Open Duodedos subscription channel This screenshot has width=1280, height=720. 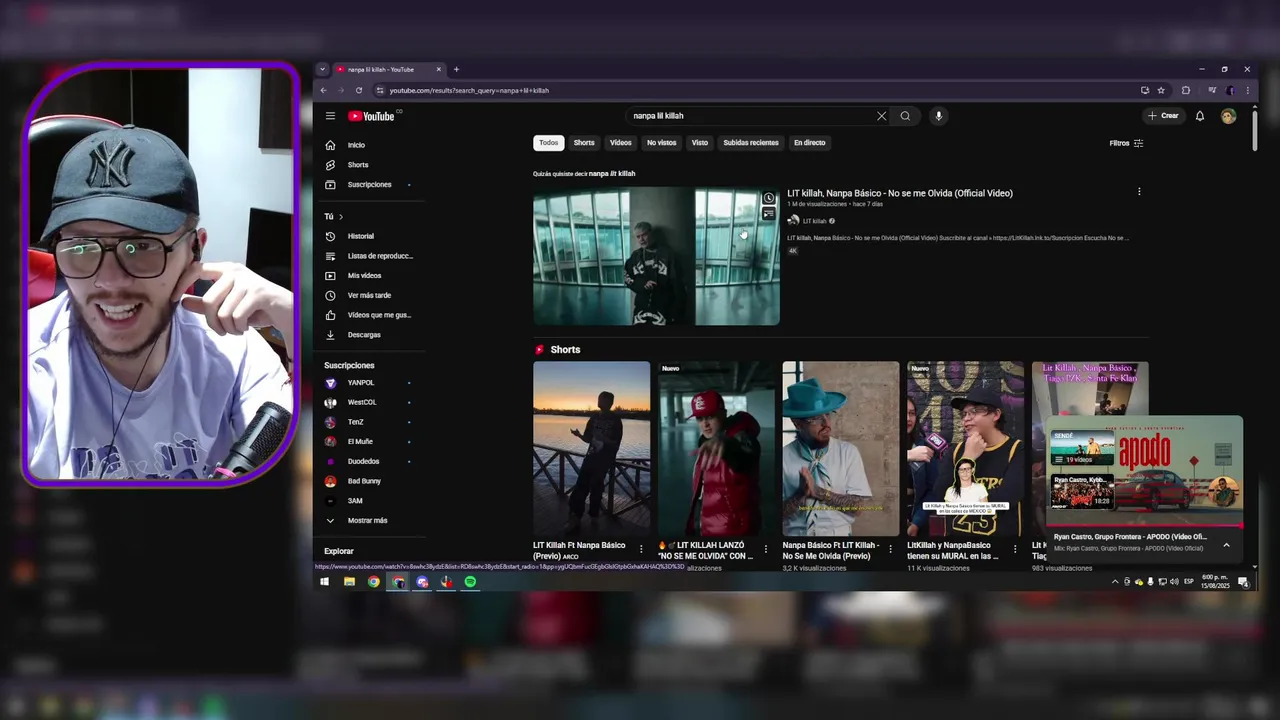[x=364, y=461]
